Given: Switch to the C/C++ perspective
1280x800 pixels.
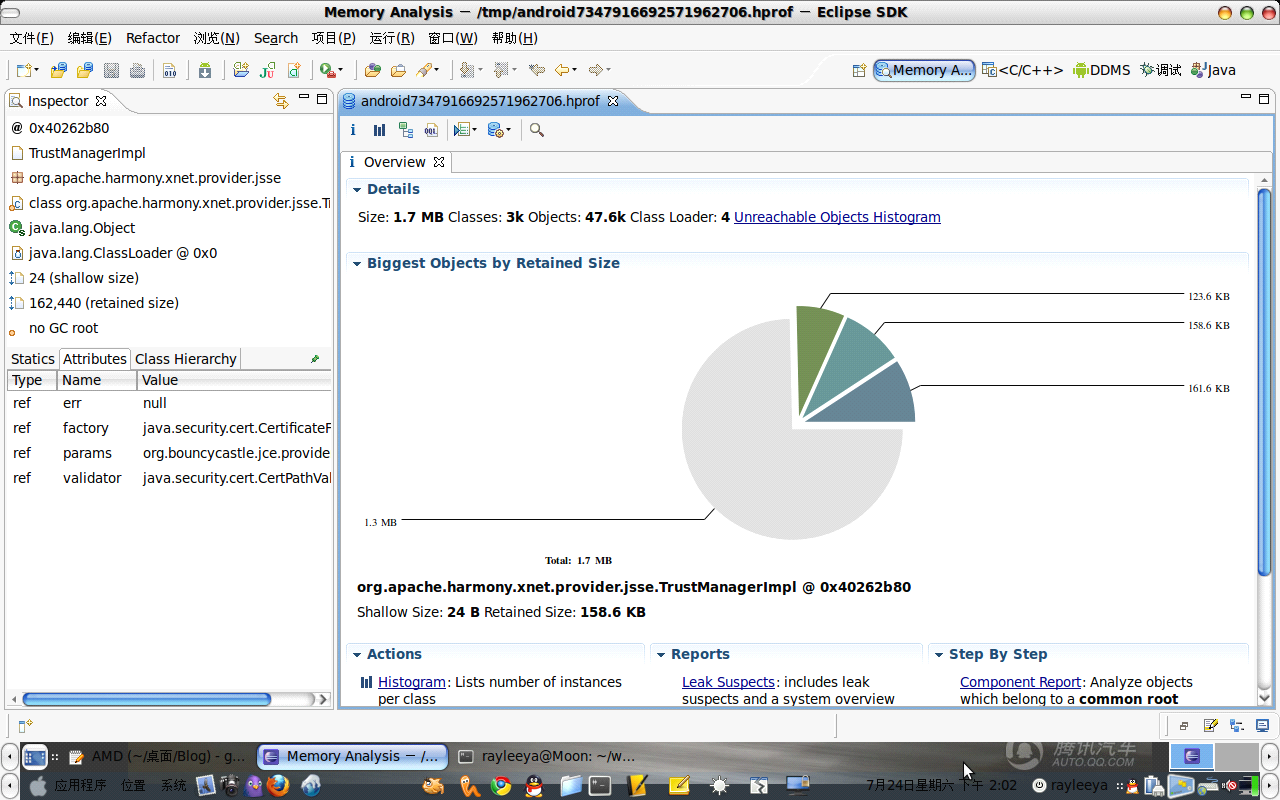Looking at the screenshot, I should (1022, 70).
